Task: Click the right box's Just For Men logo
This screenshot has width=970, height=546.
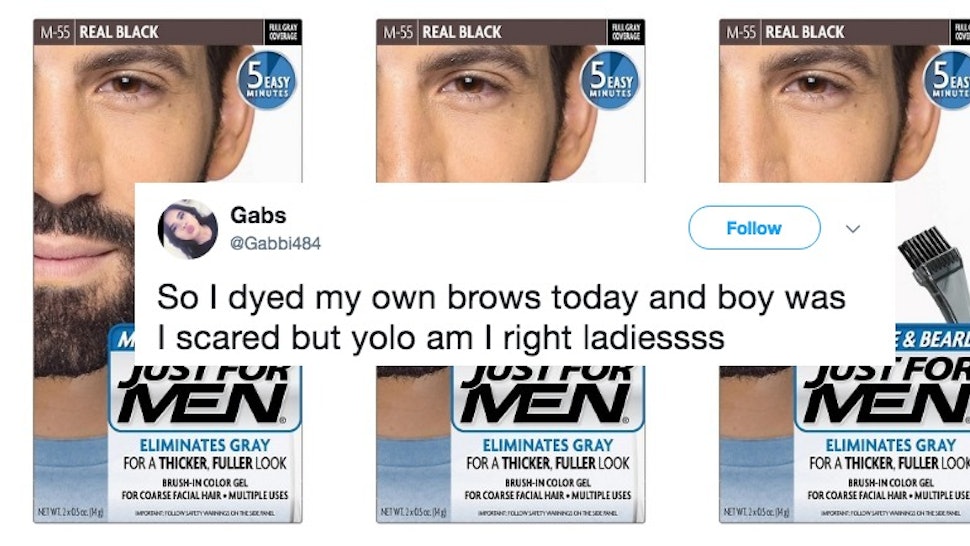Action: (886, 392)
